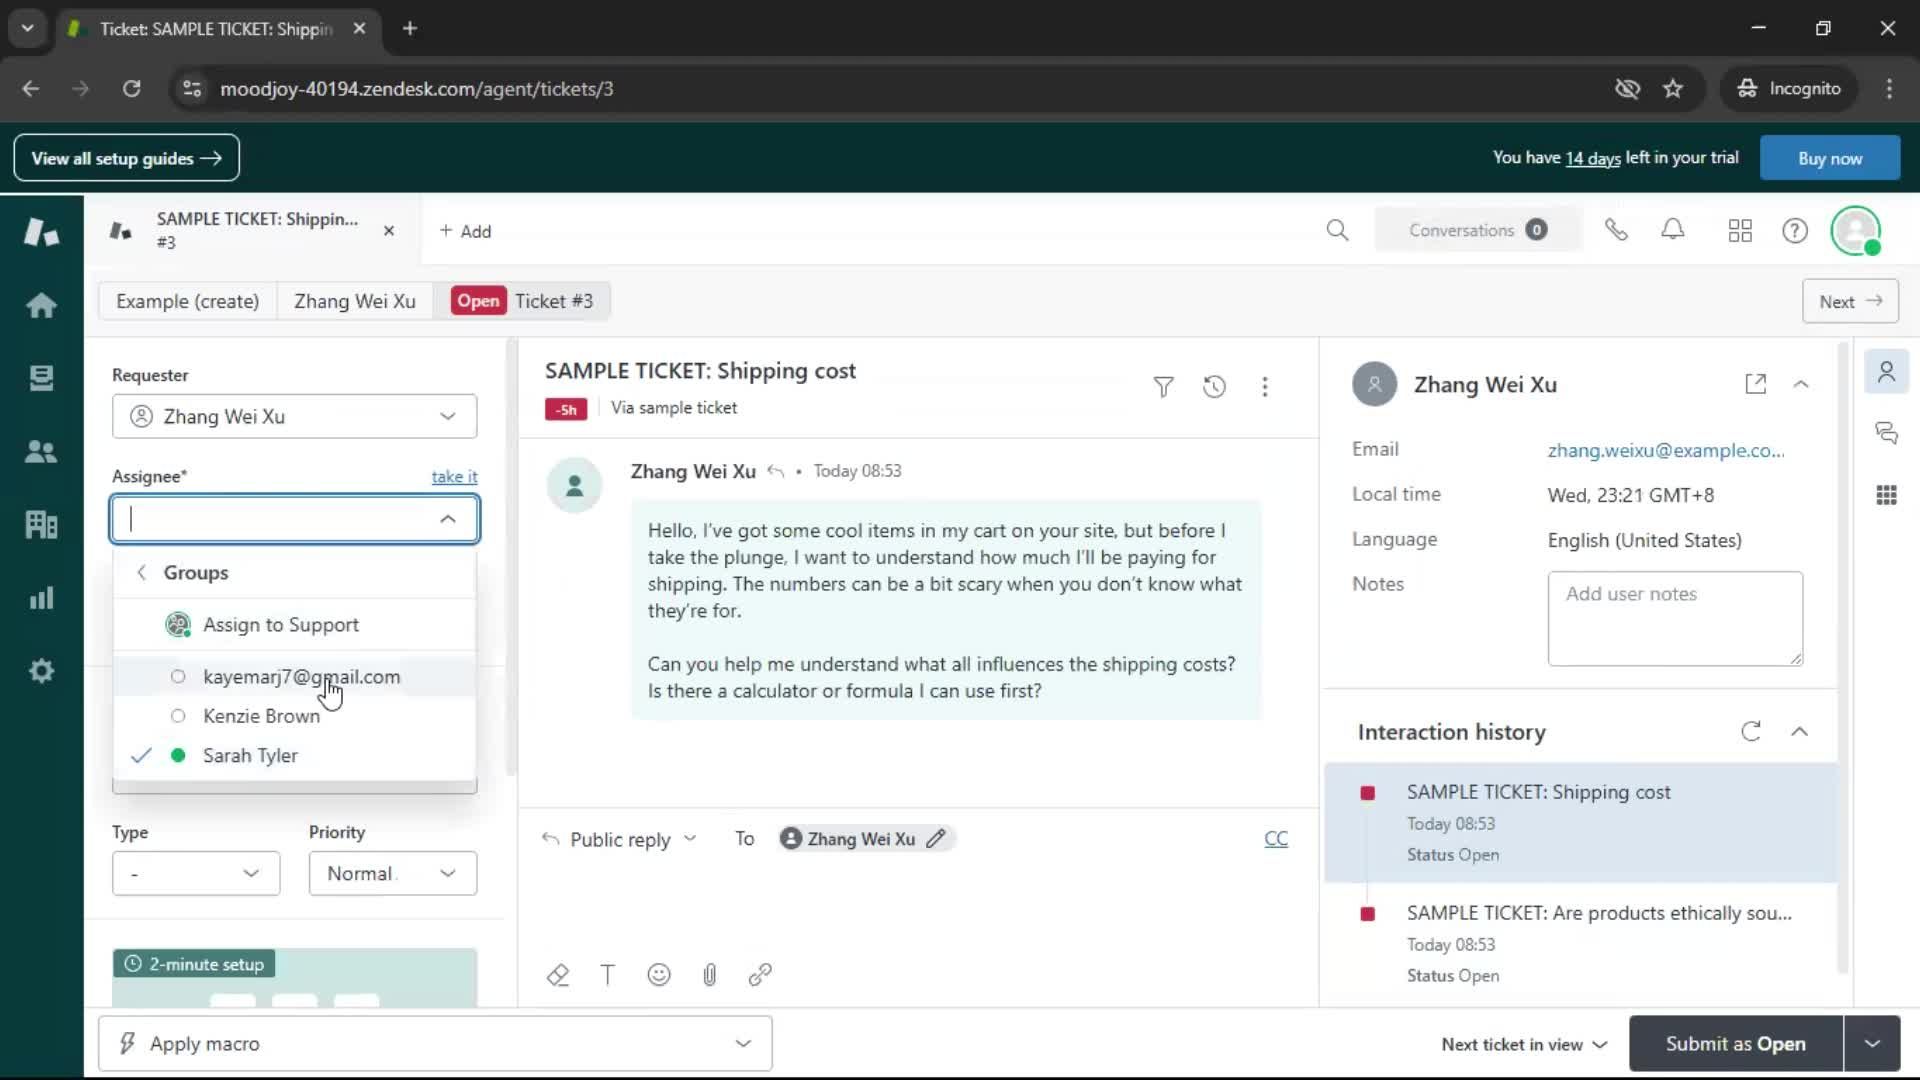Click the Add user notes field

point(1675,619)
